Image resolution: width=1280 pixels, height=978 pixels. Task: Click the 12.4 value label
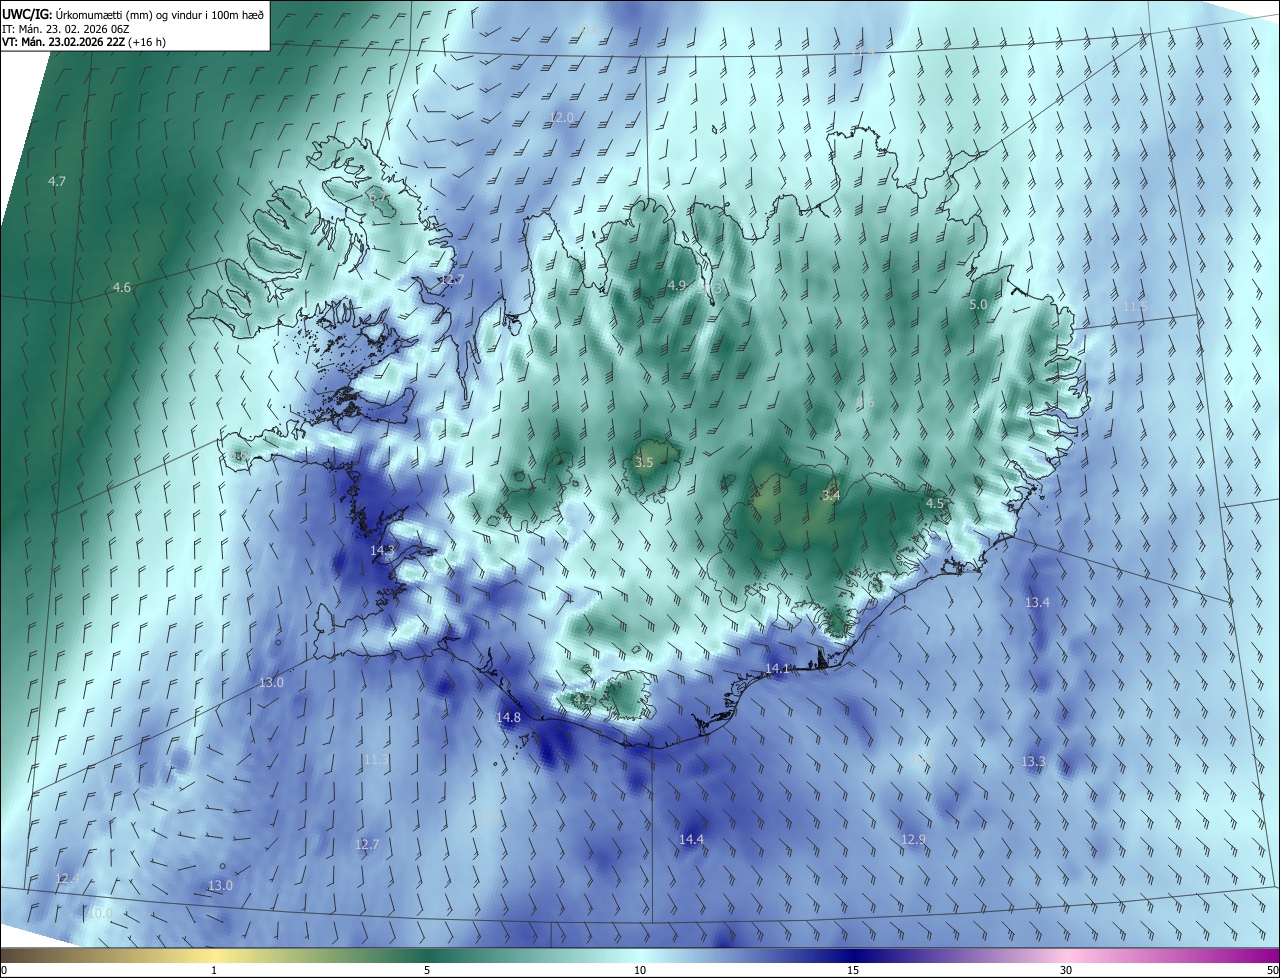click(68, 879)
